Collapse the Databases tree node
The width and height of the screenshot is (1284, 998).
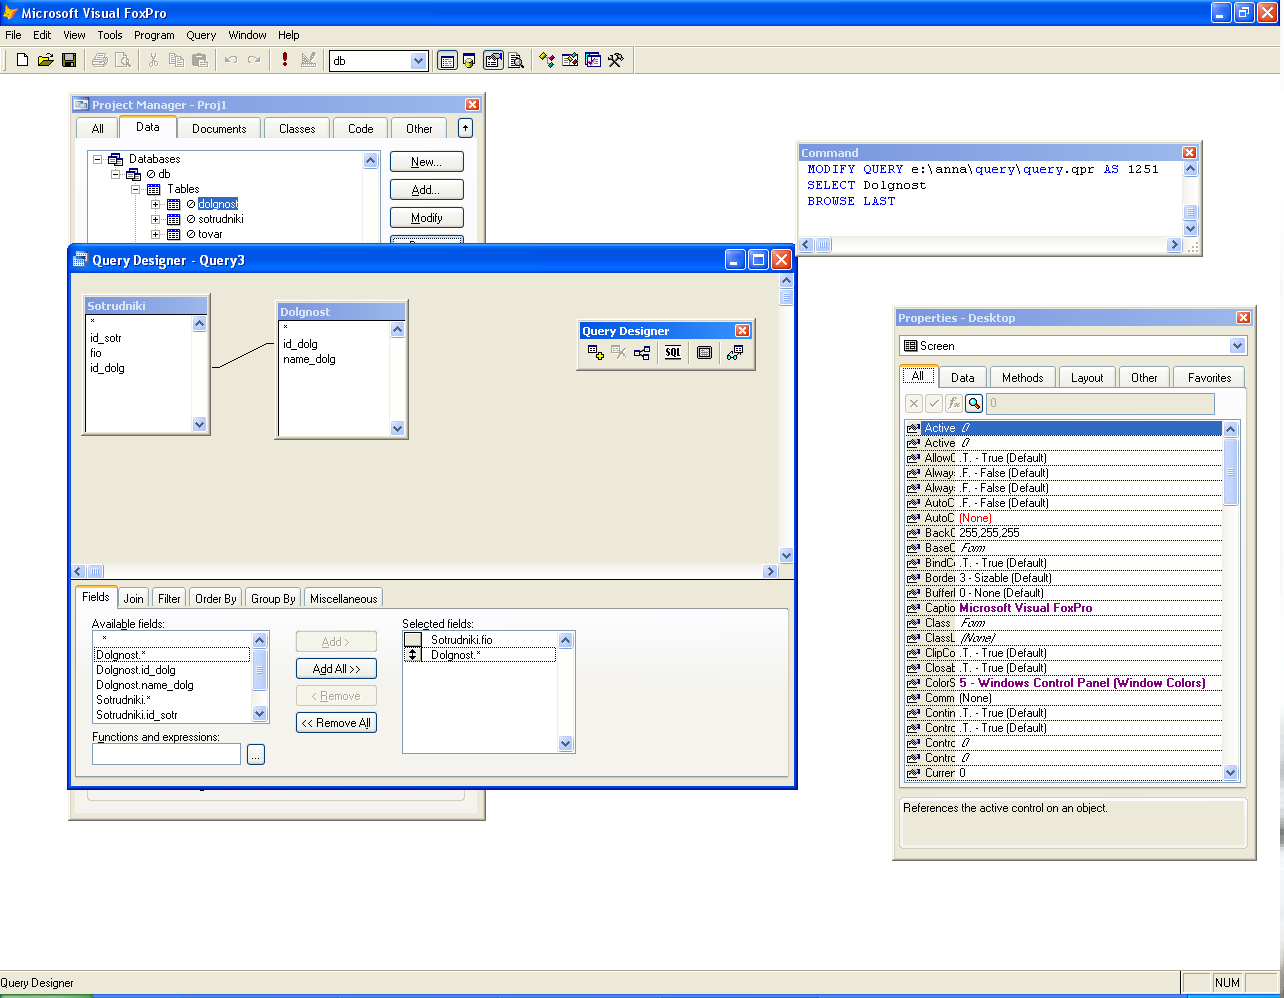click(x=98, y=159)
